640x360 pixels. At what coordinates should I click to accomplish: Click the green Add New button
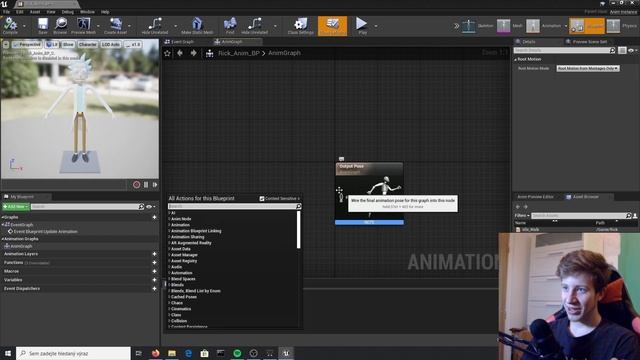(16, 207)
